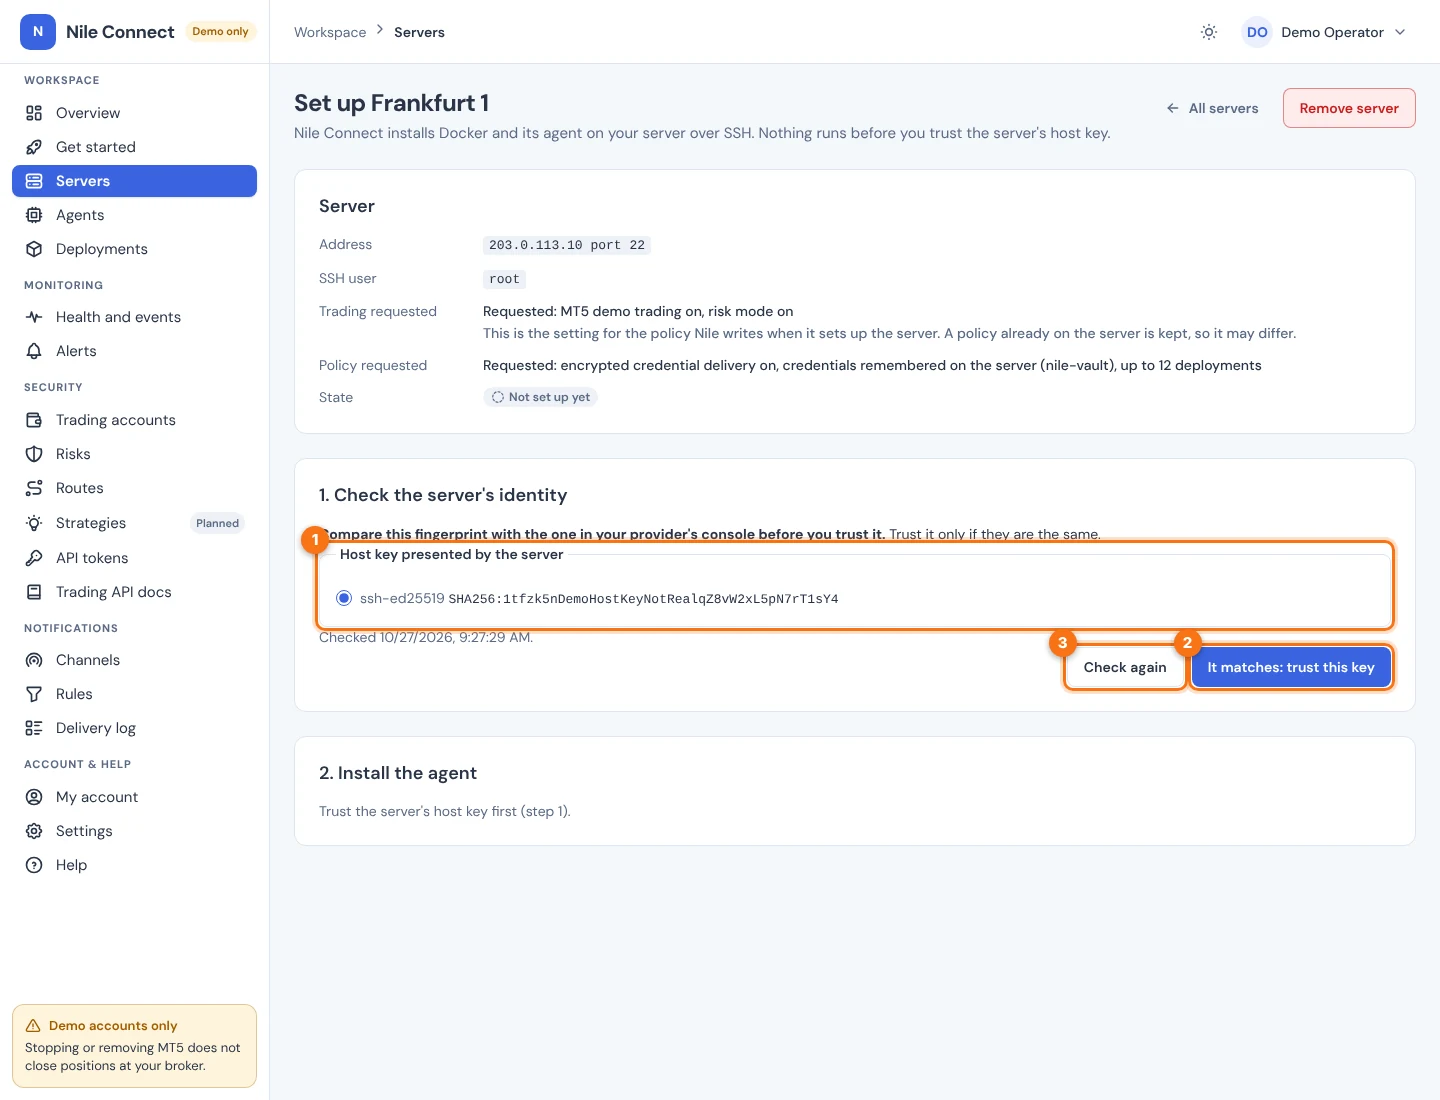
Task: Click the Channels broadcast icon
Action: tap(34, 660)
